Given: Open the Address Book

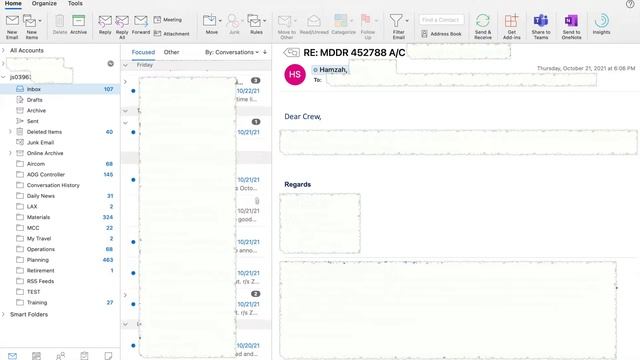Looking at the screenshot, I should click(x=441, y=34).
